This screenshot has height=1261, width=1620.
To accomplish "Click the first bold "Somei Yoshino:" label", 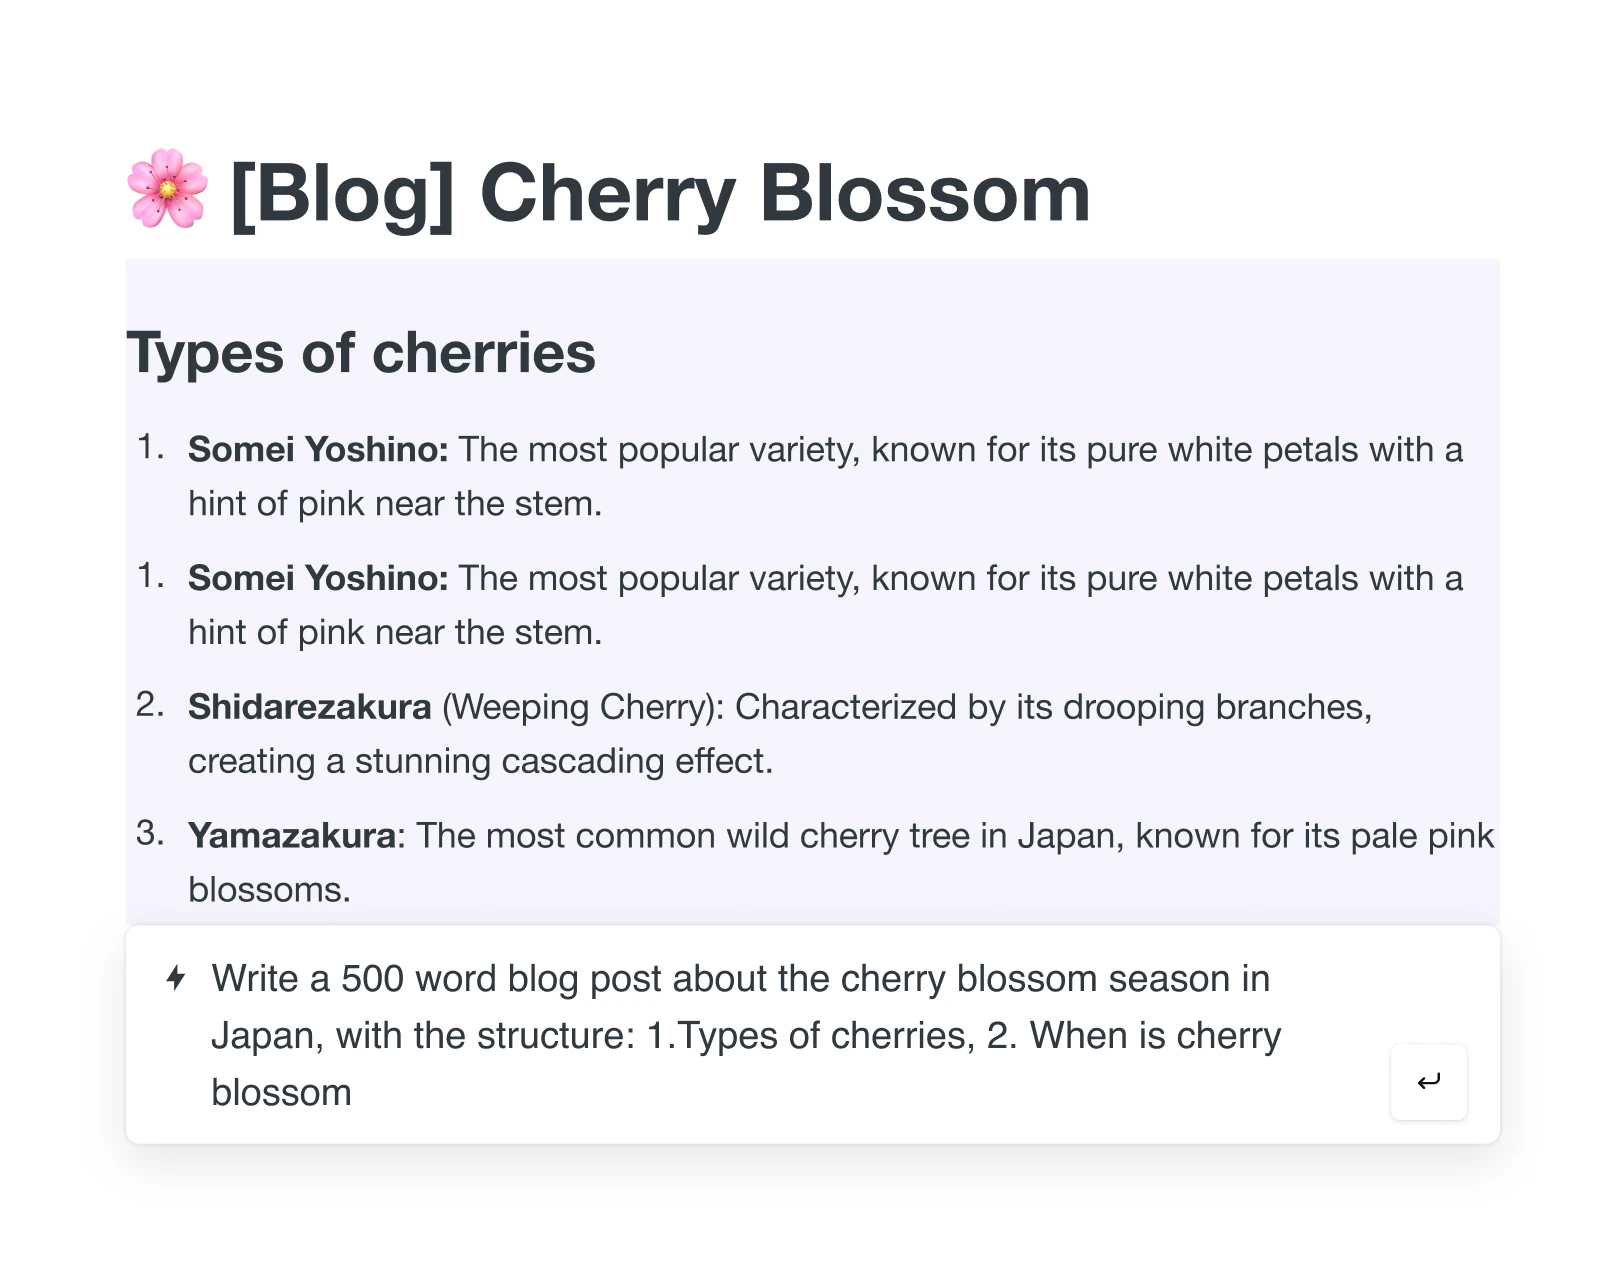I will tap(318, 450).
